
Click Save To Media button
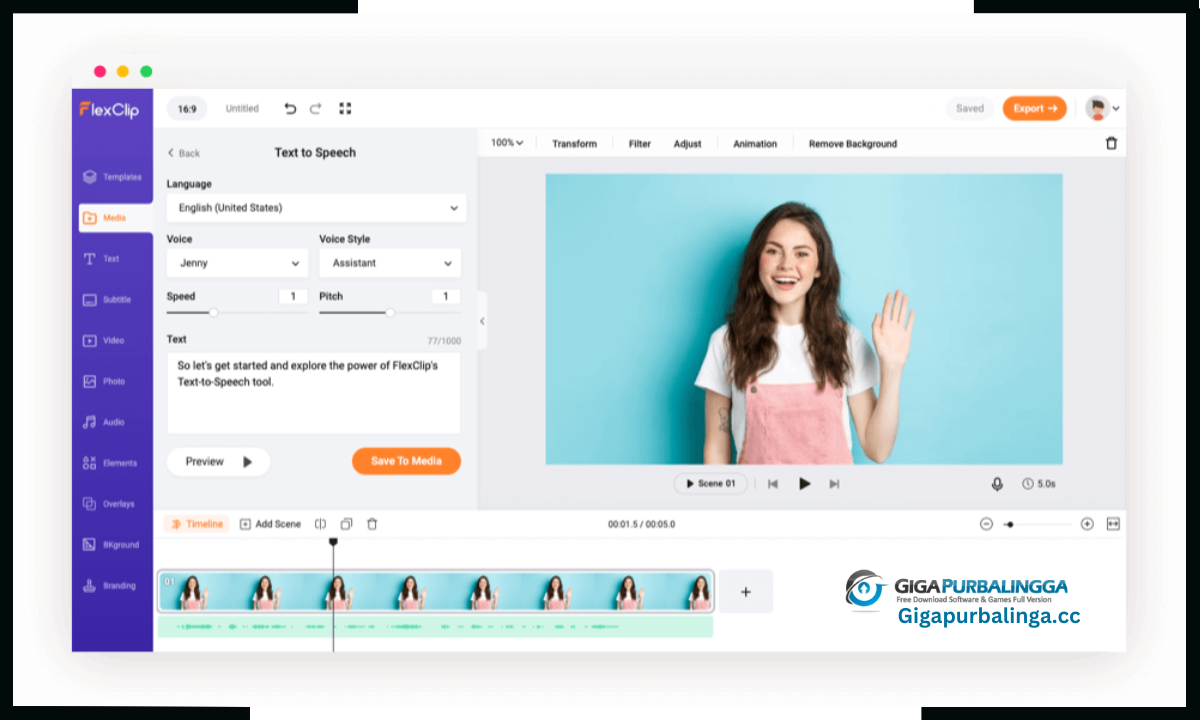(406, 461)
